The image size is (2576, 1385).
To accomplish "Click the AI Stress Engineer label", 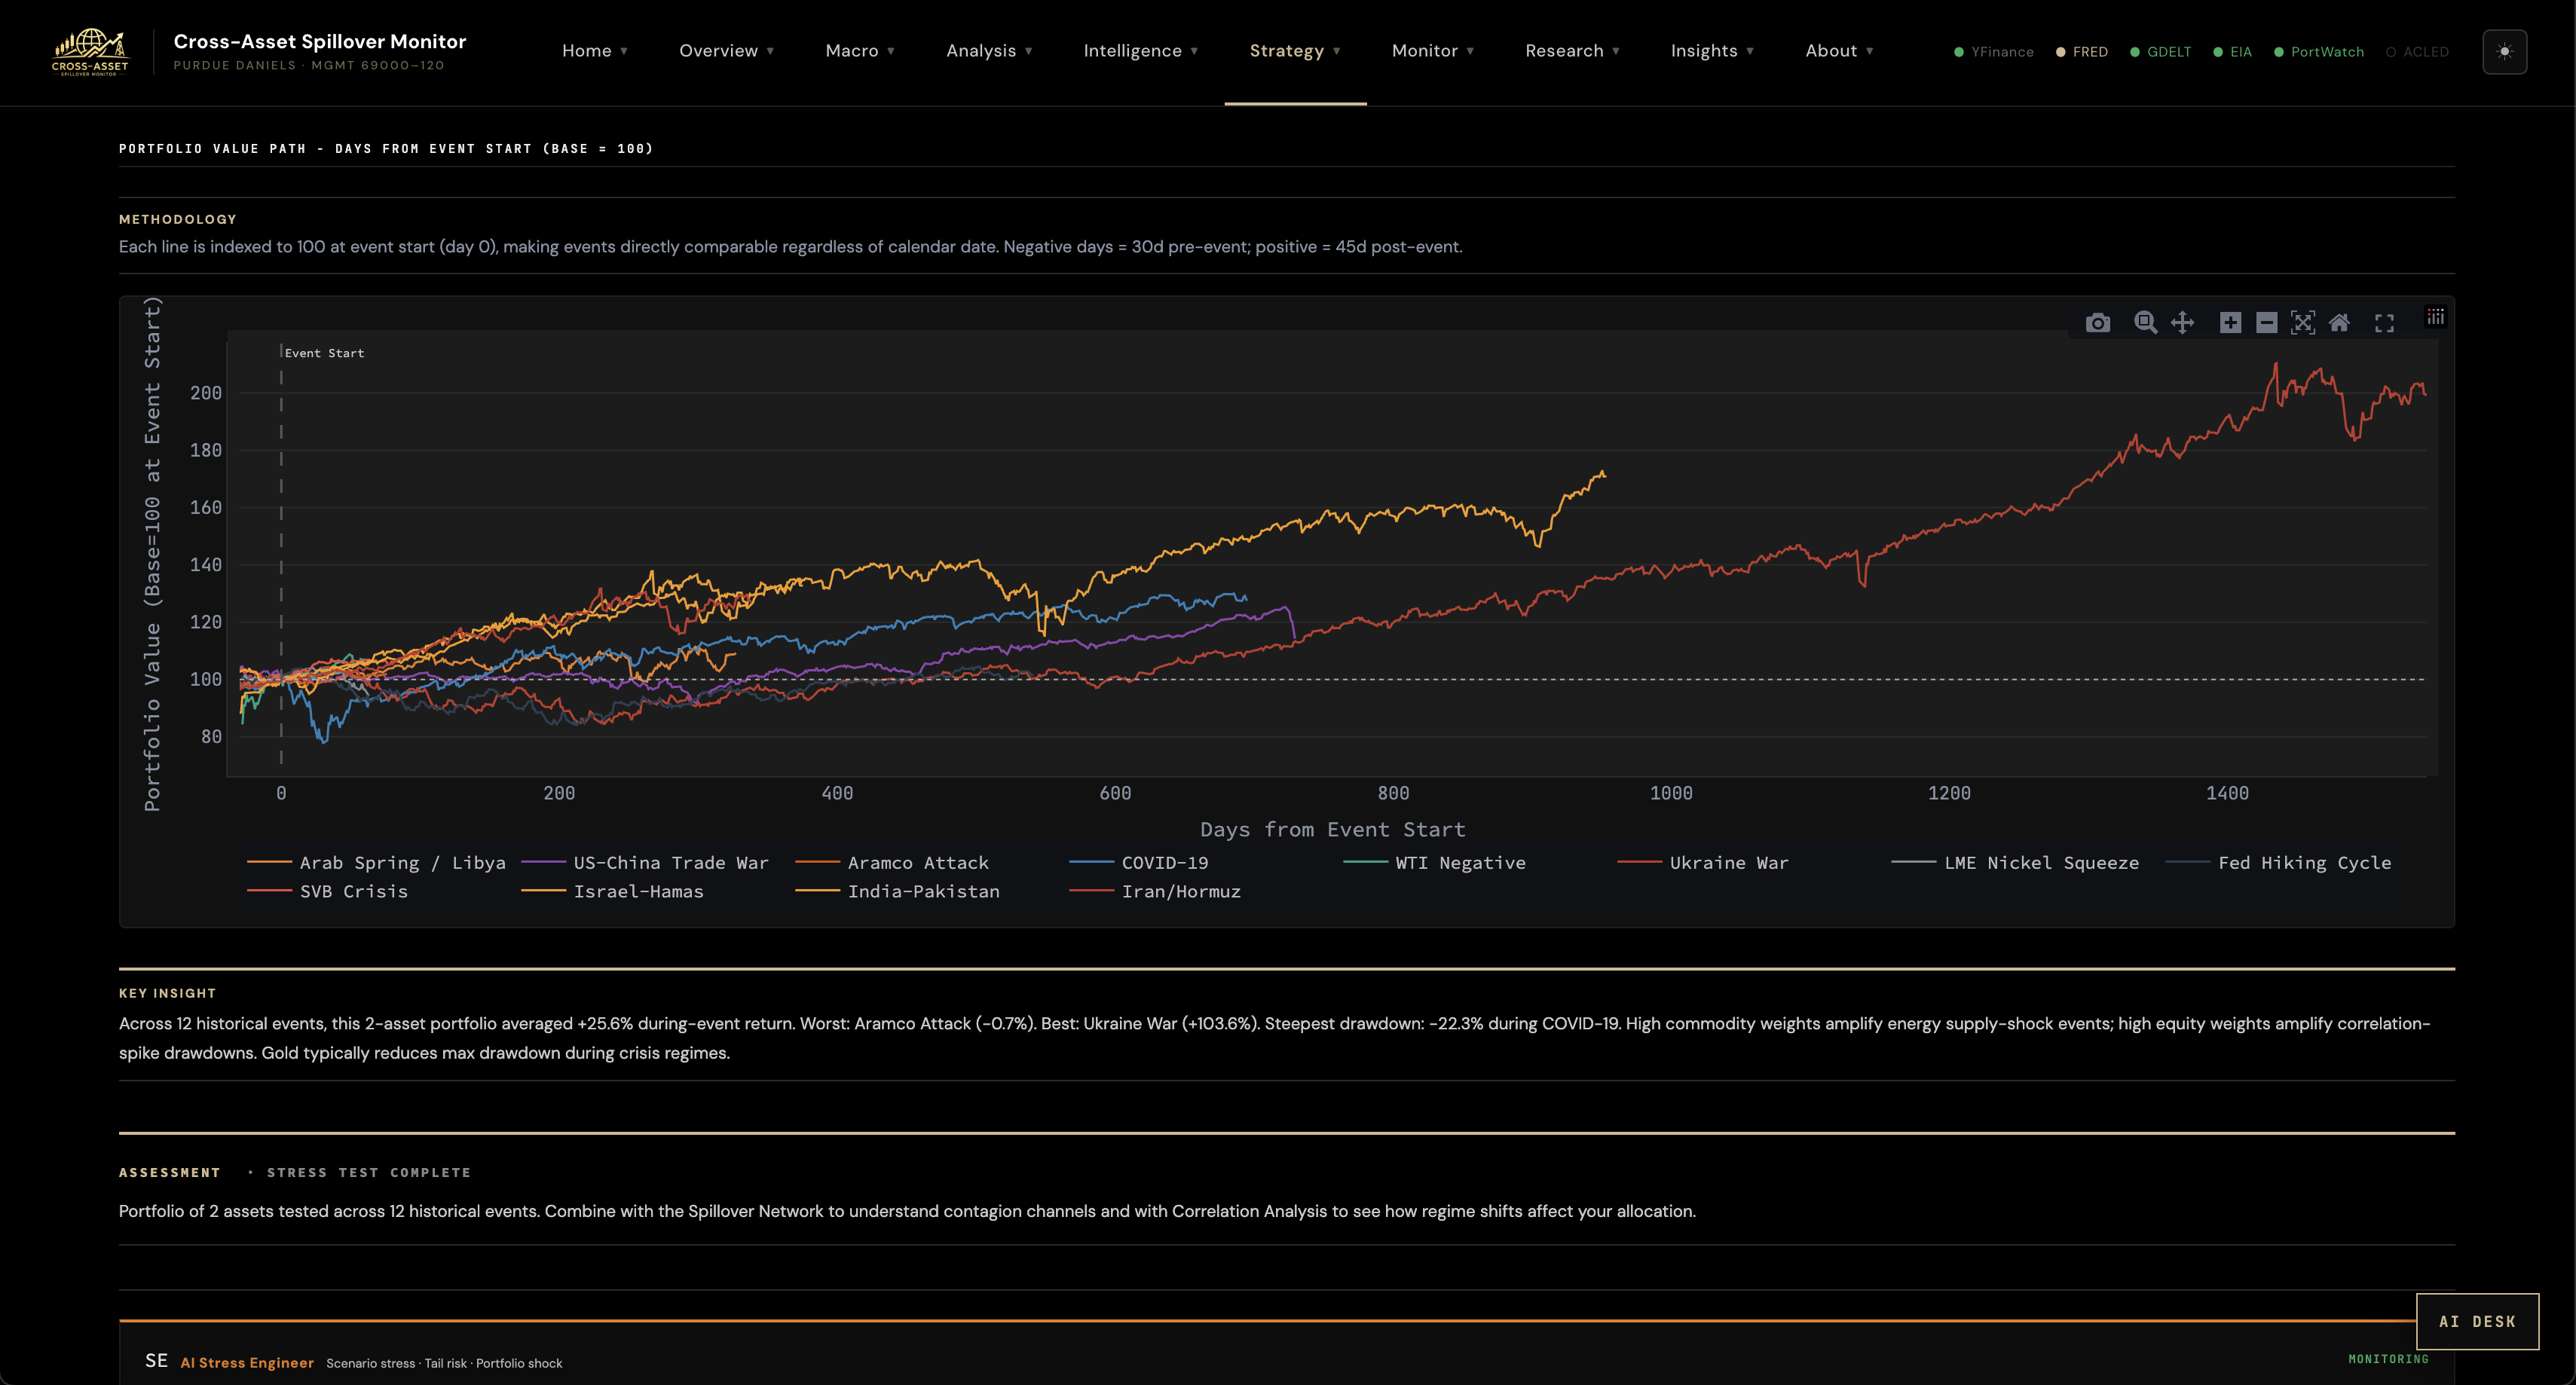I will [247, 1362].
